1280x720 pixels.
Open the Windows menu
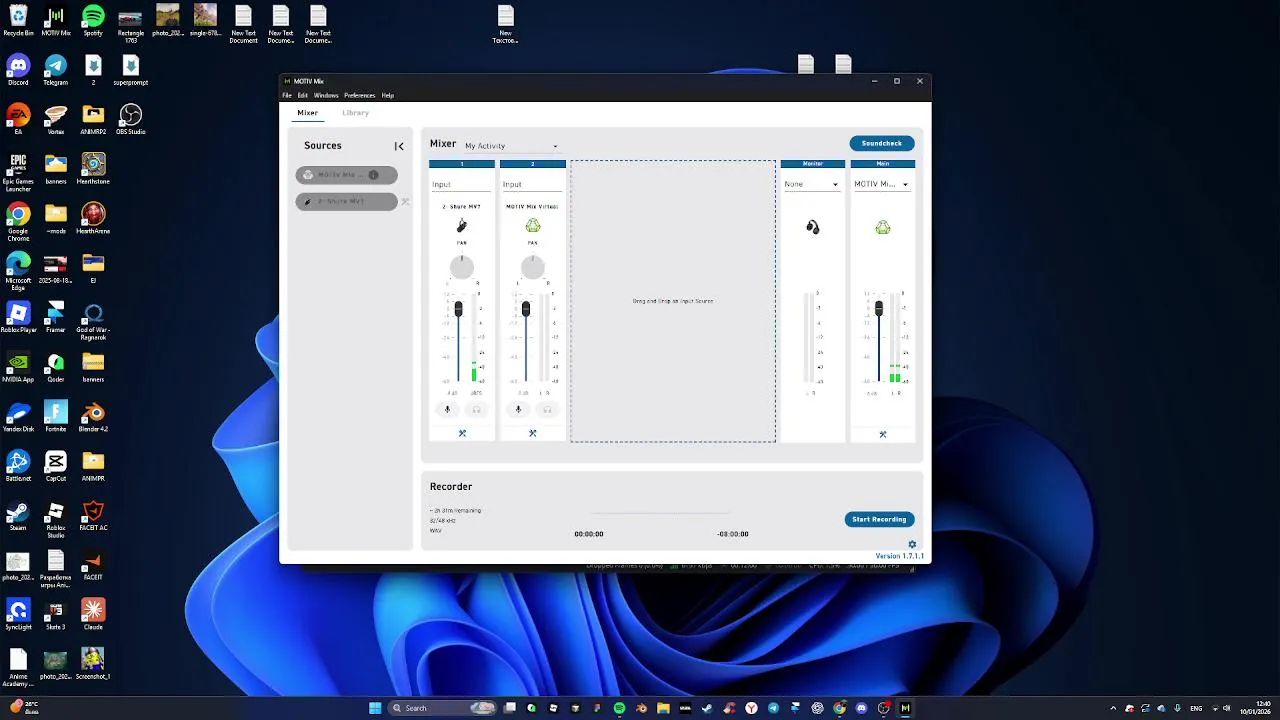point(326,95)
